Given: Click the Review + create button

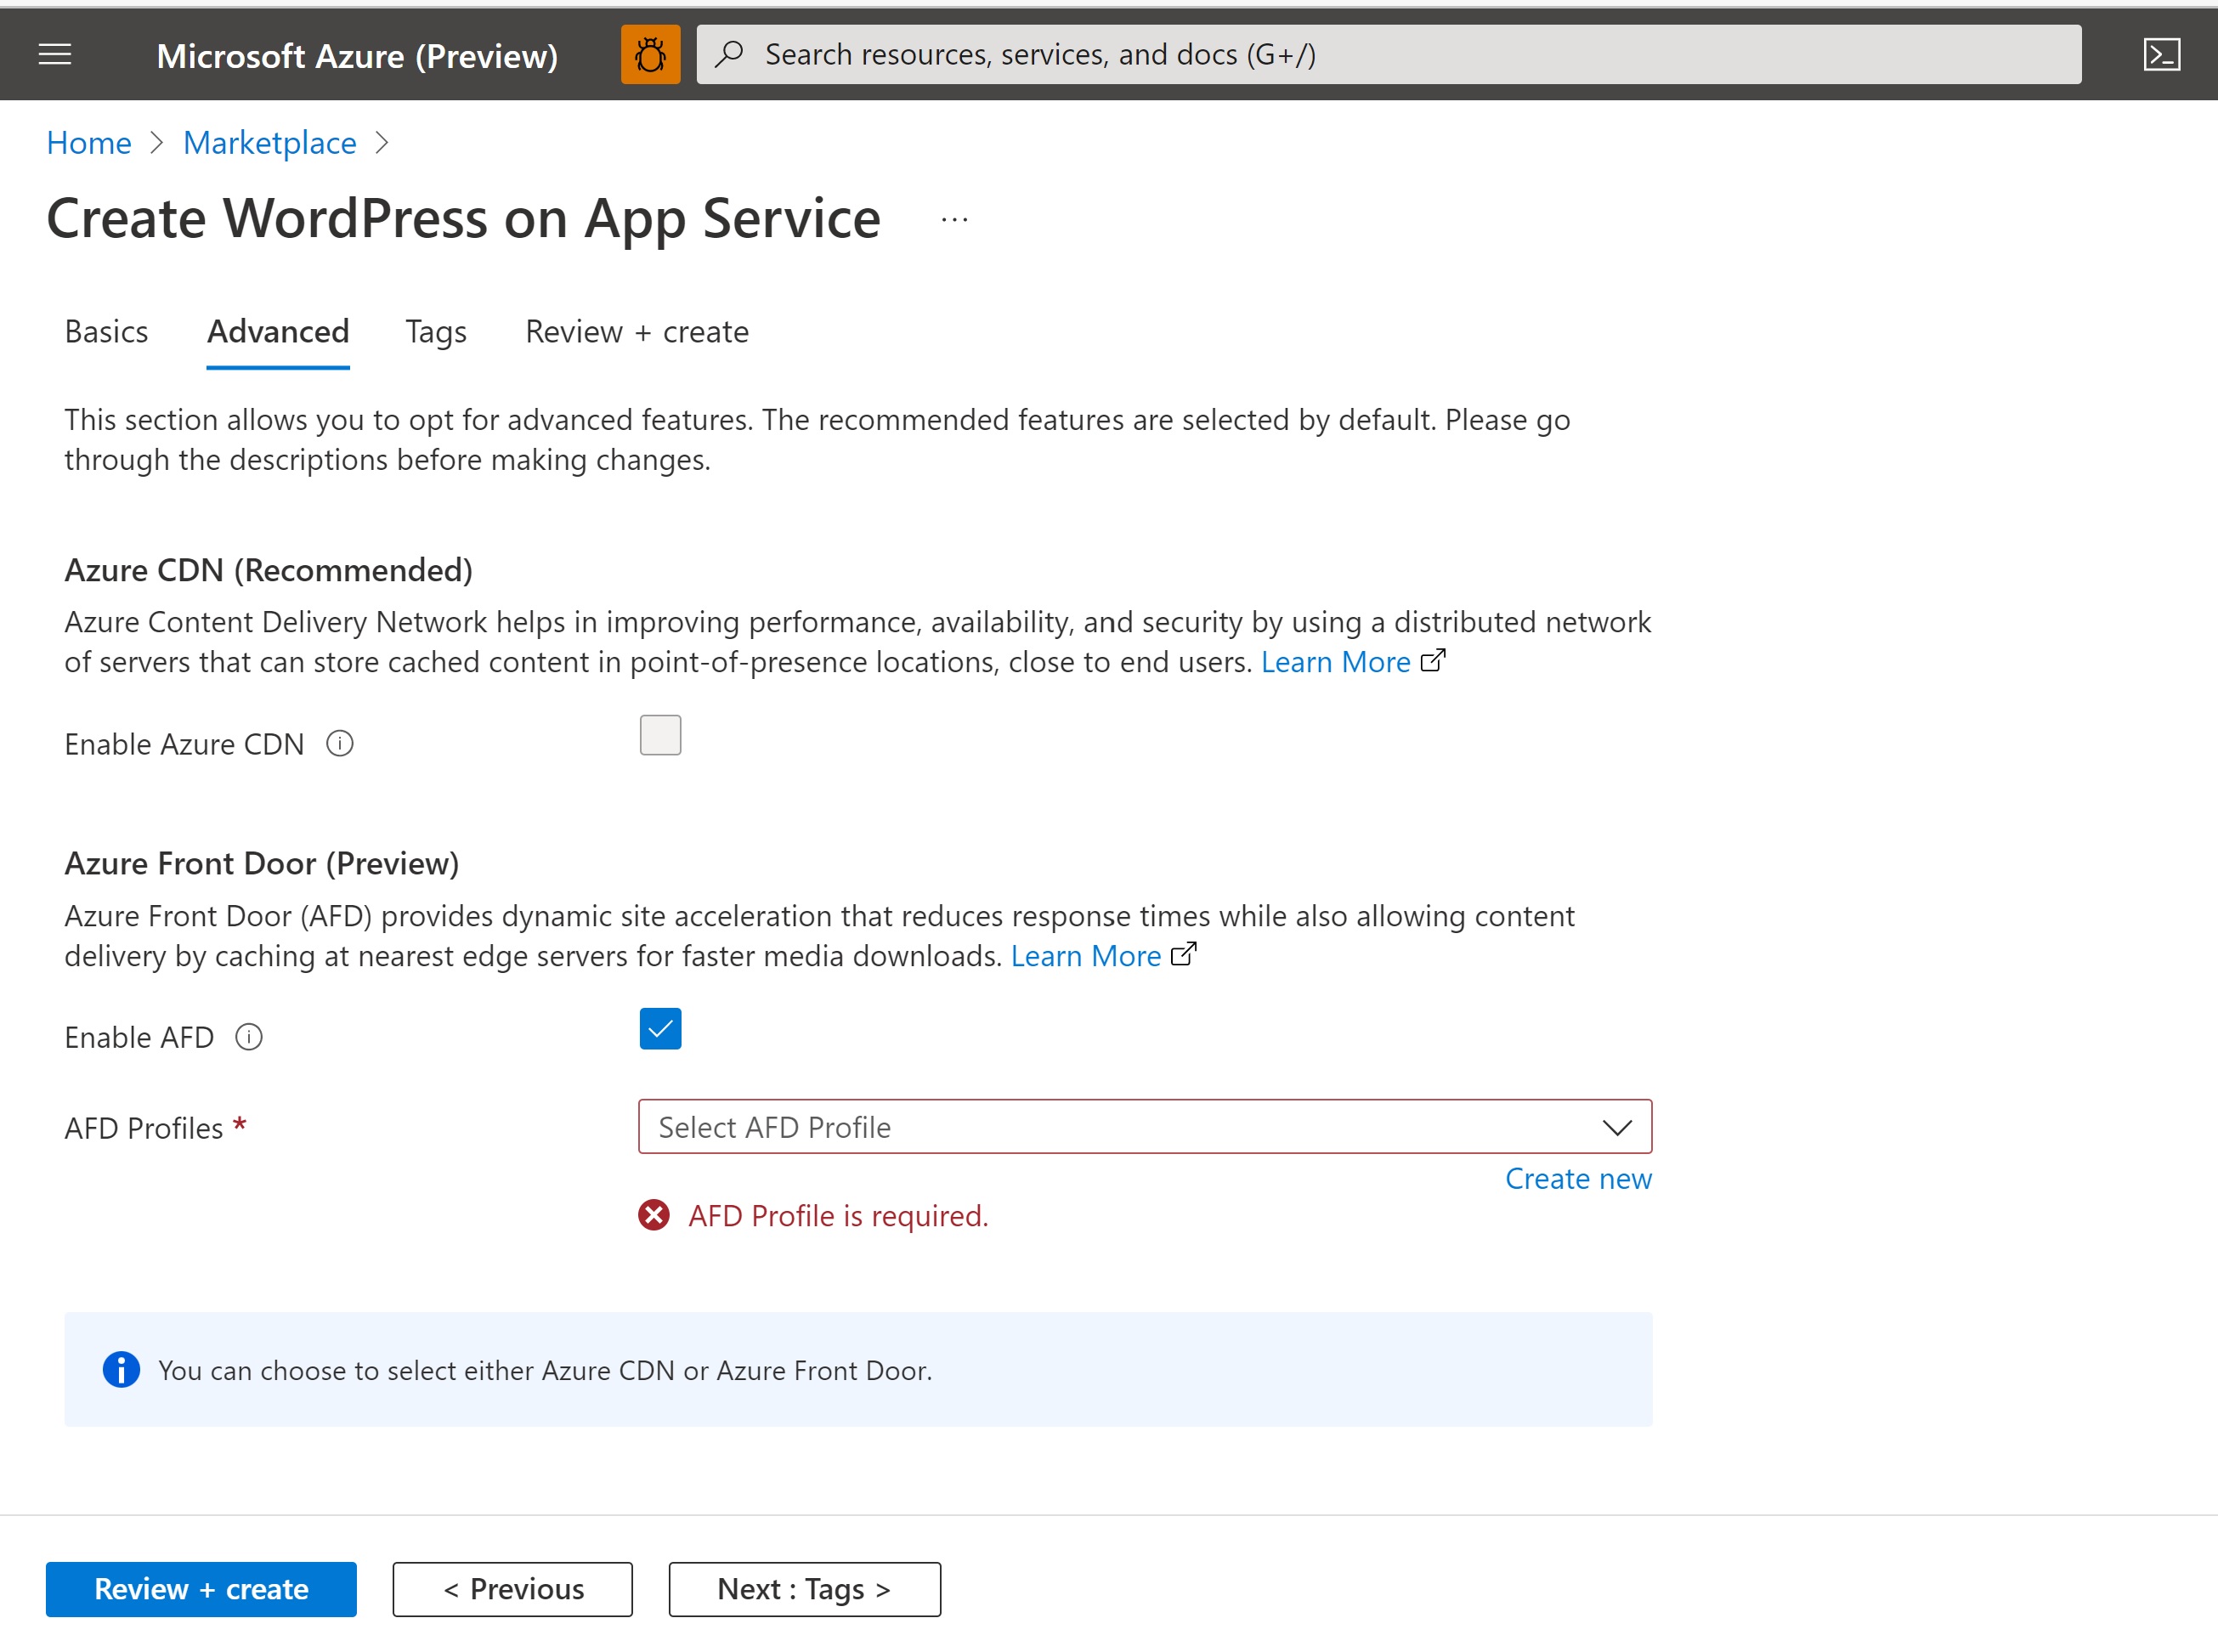Looking at the screenshot, I should [203, 1587].
